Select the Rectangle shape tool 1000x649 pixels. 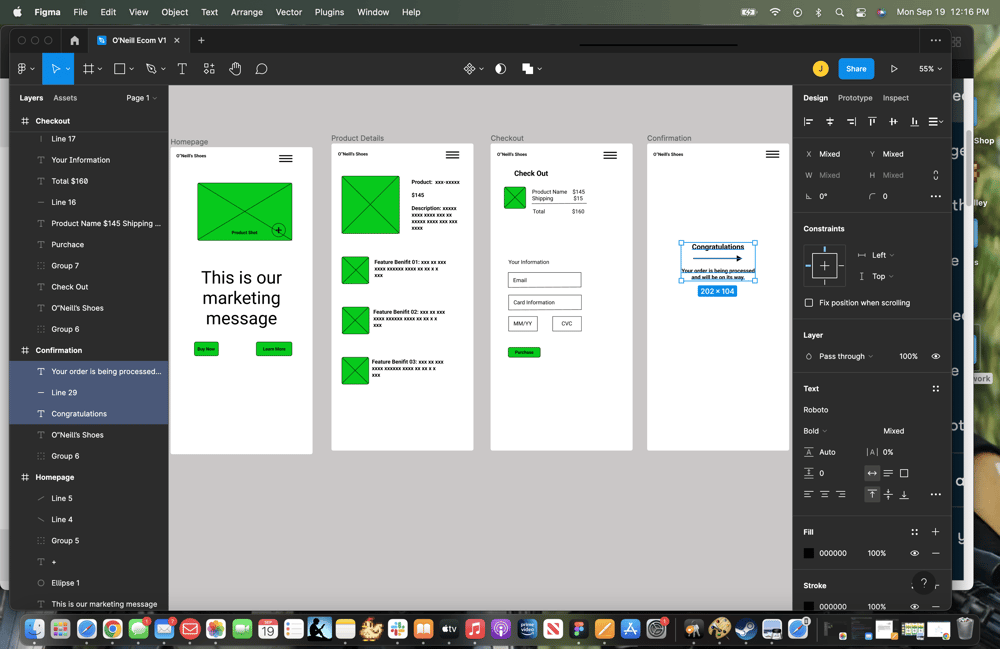pyautogui.click(x=120, y=68)
